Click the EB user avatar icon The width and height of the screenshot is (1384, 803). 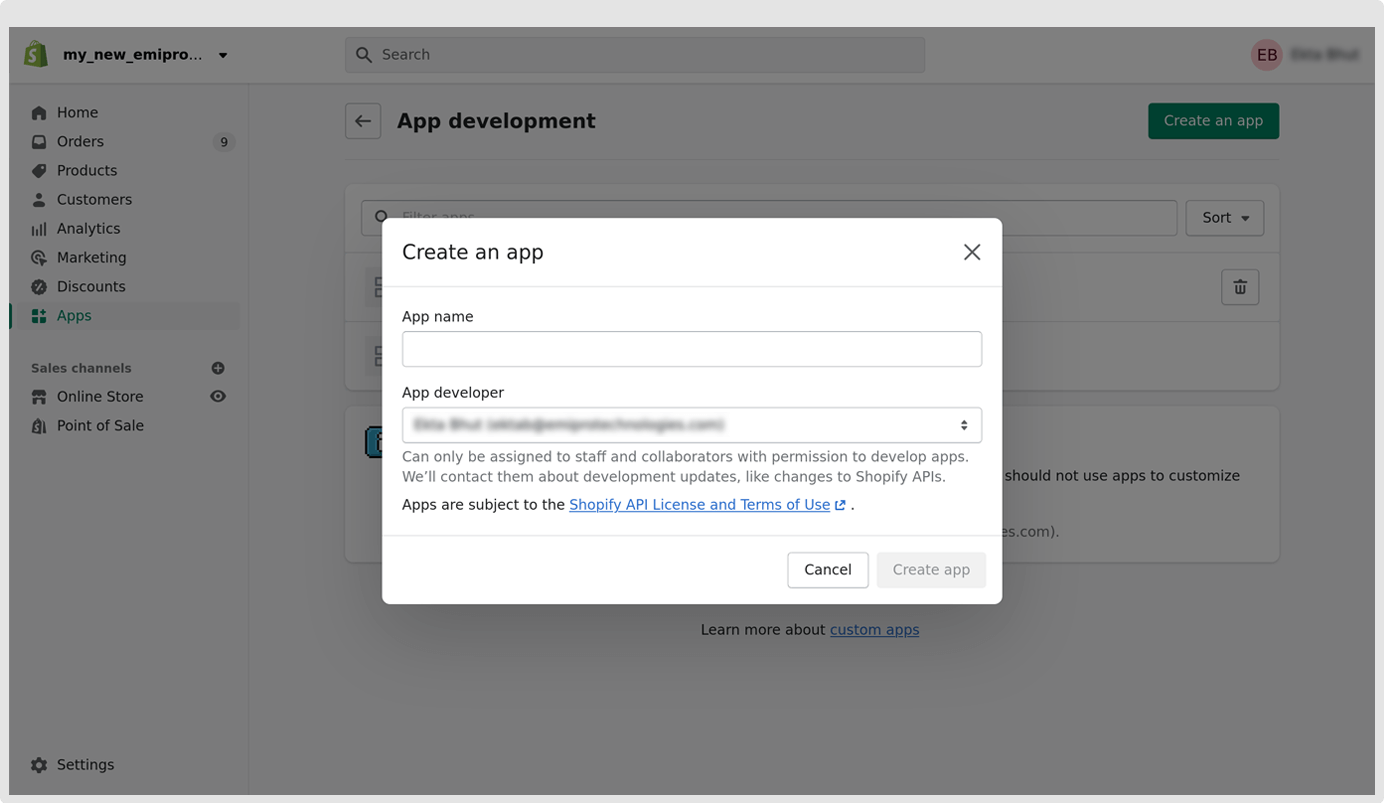1266,55
